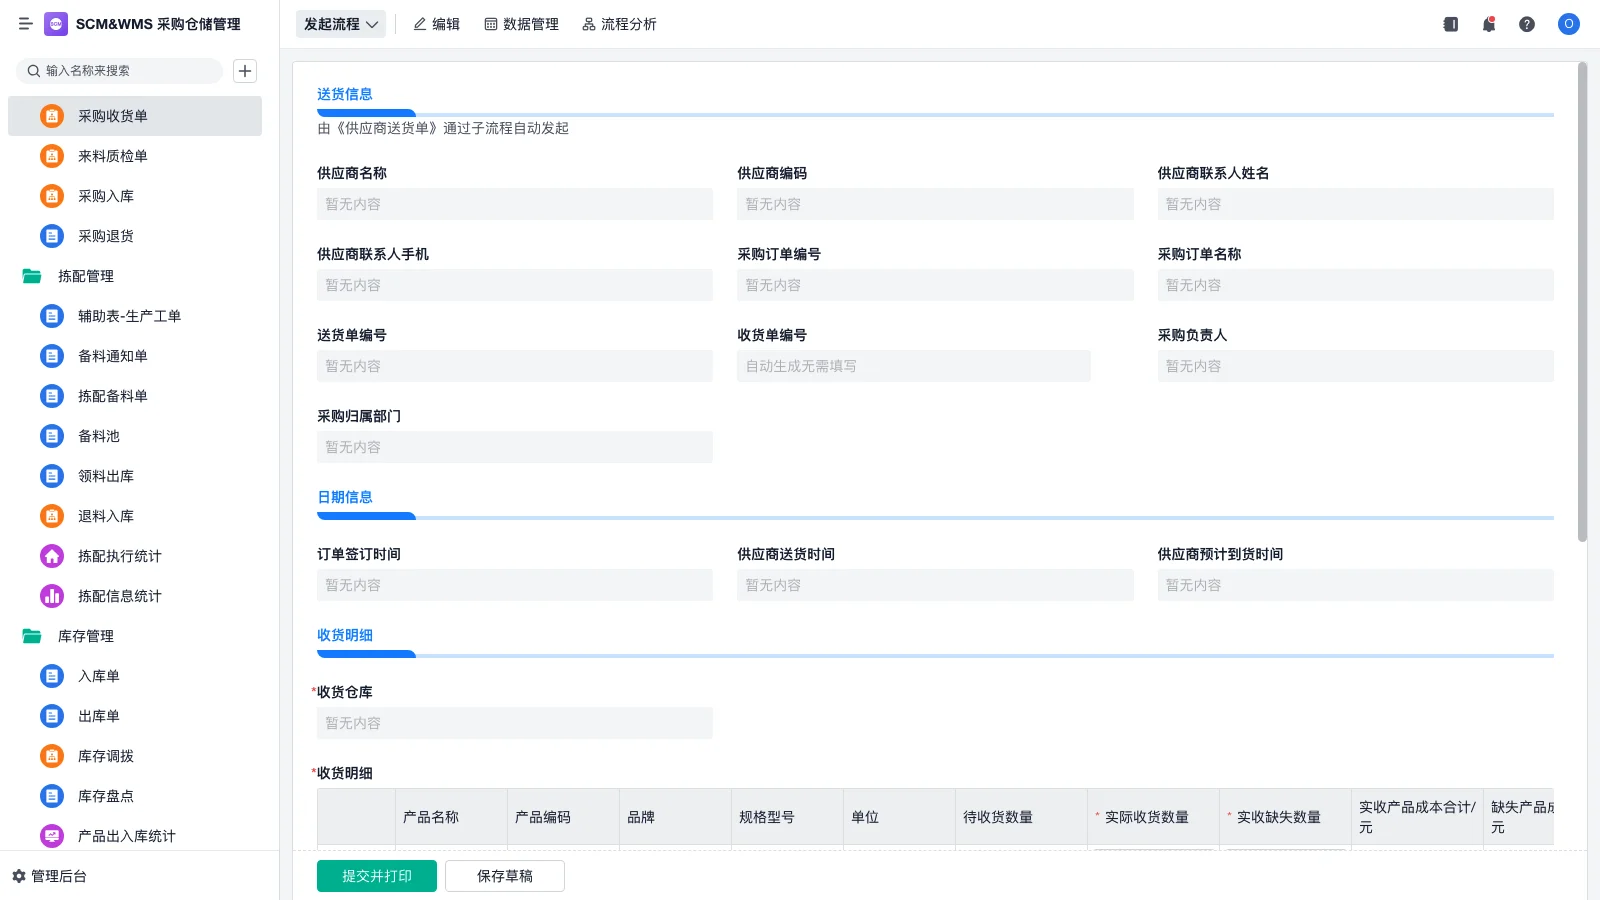Click the 备料池 blue icon
The width and height of the screenshot is (1600, 900).
click(x=52, y=436)
